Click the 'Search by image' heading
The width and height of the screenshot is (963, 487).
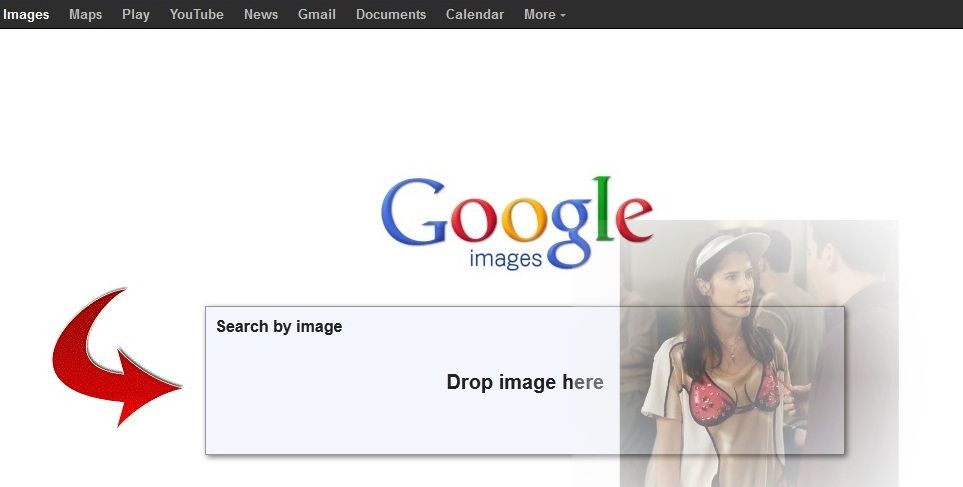(279, 327)
